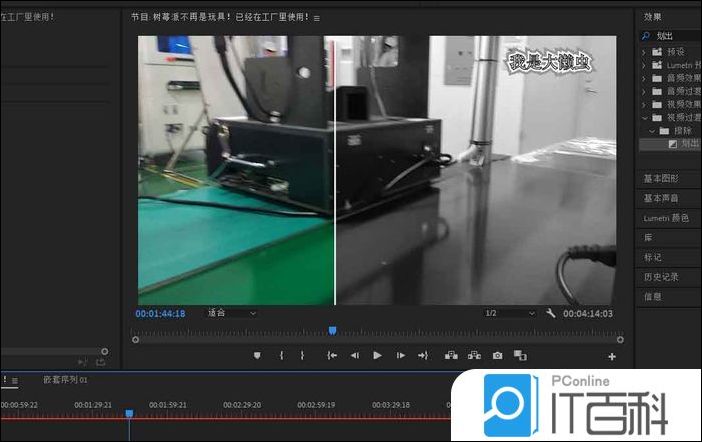Click the blue playhead on program scrubber
702x442 pixels.
[332, 331]
